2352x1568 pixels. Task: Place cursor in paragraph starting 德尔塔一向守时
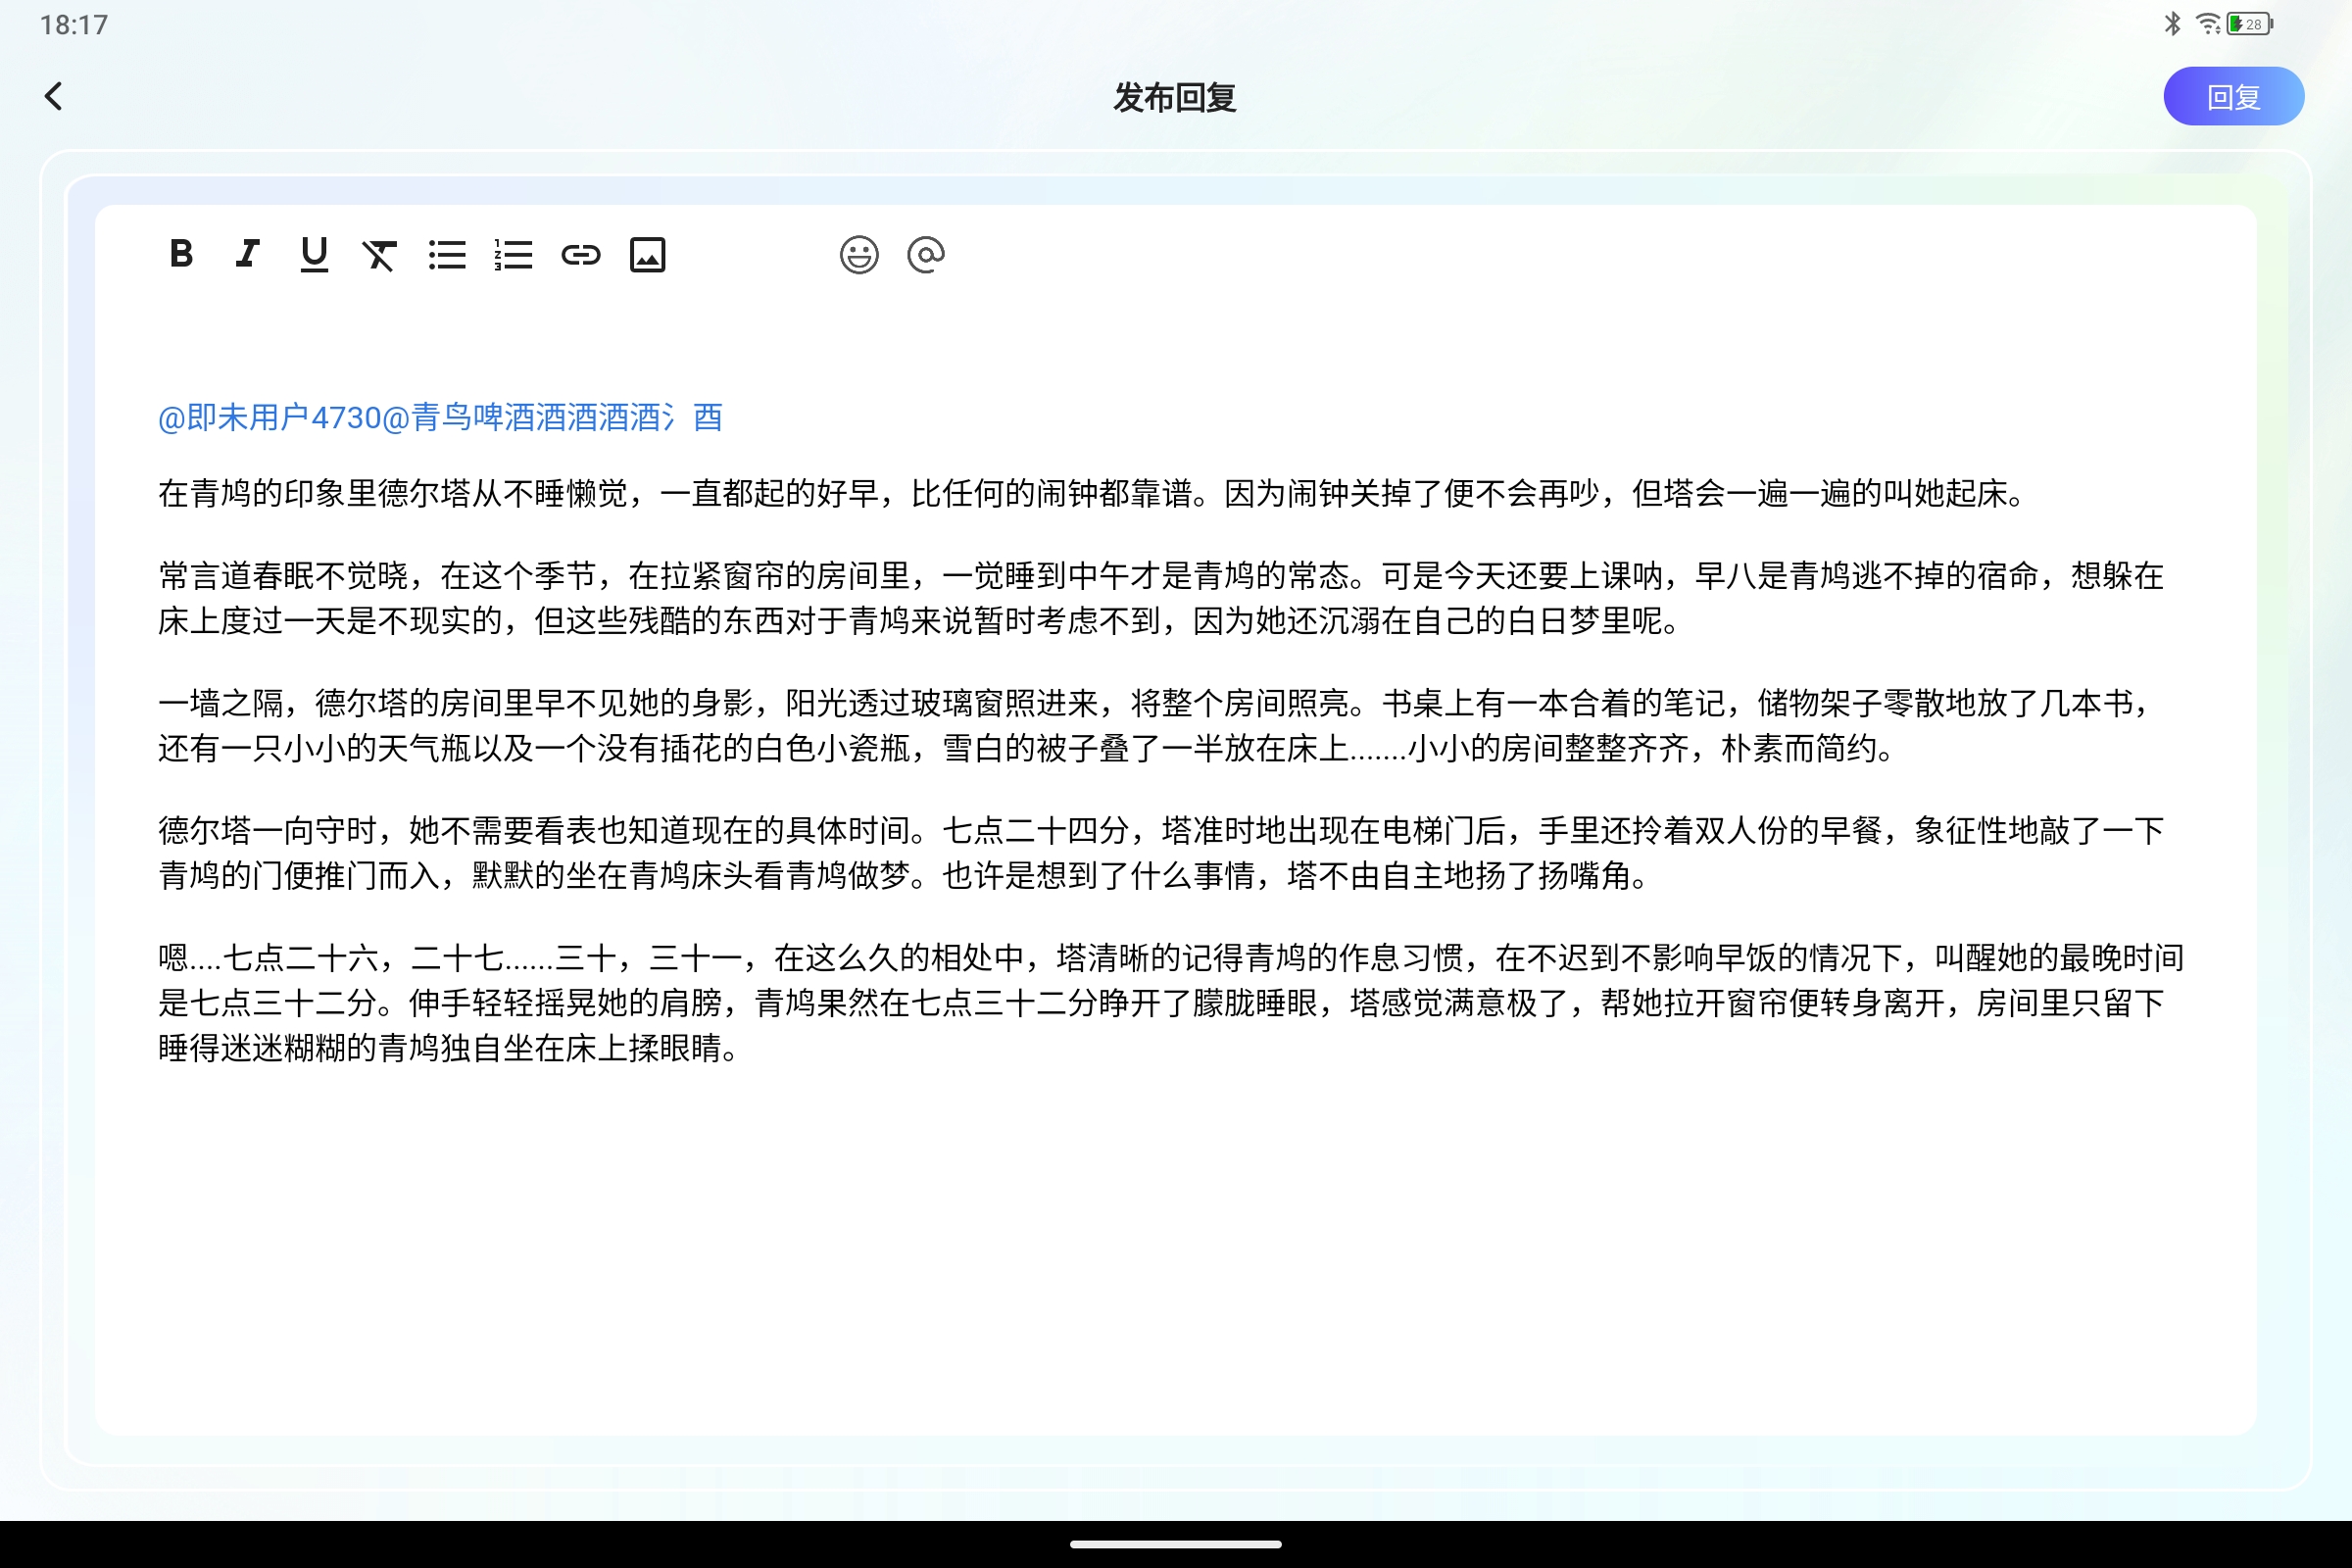point(1161,854)
